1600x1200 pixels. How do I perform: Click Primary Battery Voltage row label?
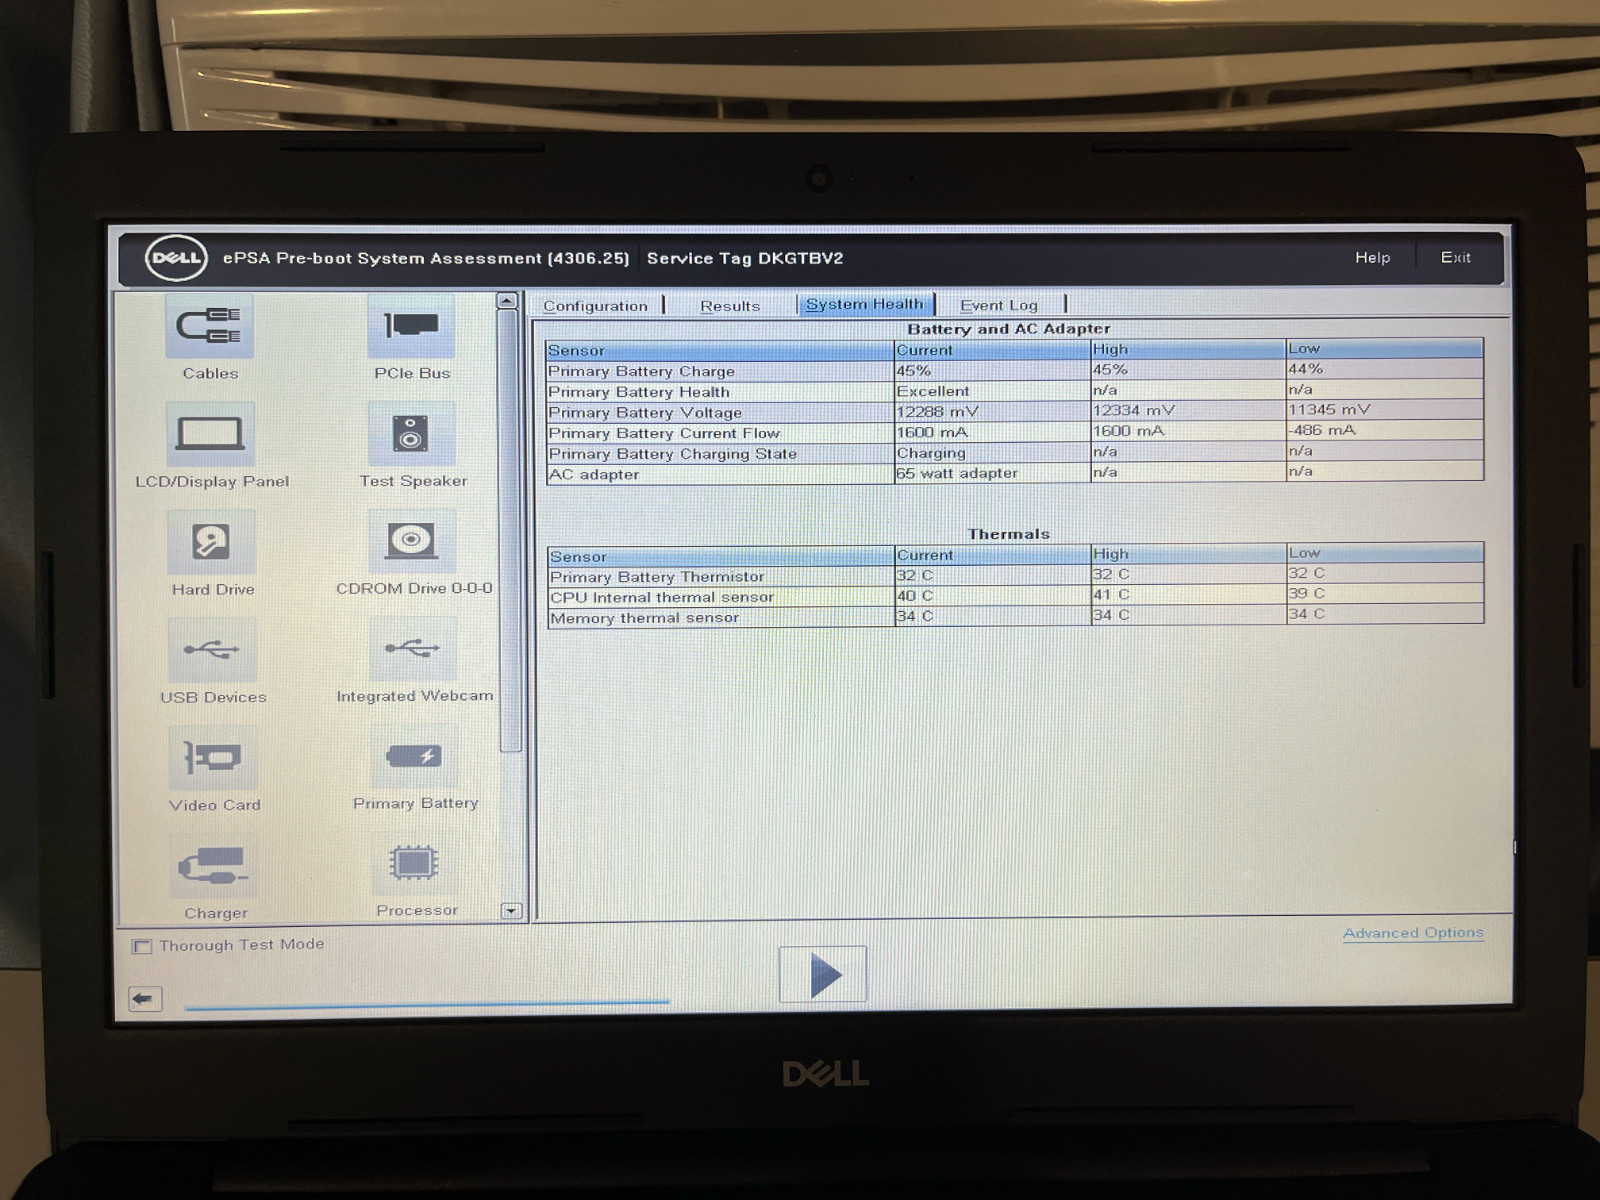(x=645, y=413)
